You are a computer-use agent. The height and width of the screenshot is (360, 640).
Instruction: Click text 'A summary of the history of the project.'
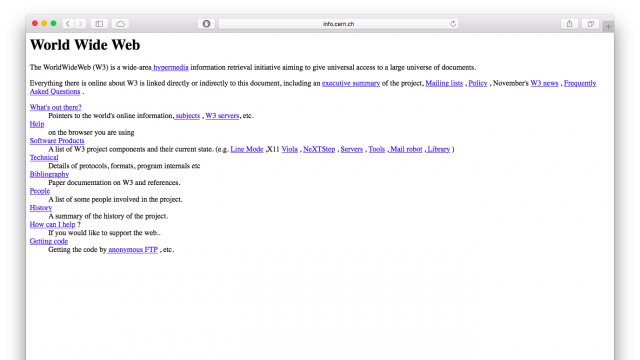coord(108,216)
